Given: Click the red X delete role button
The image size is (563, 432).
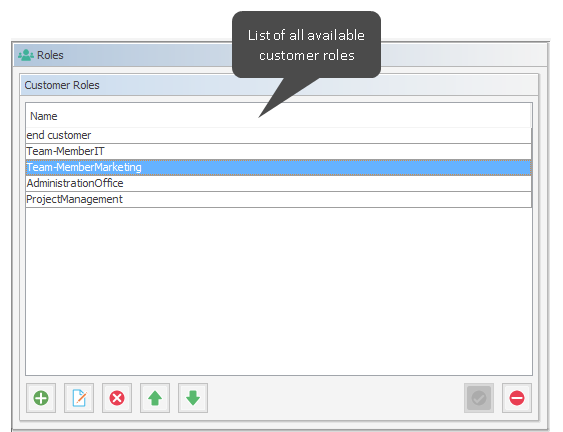Looking at the screenshot, I should (x=117, y=398).
